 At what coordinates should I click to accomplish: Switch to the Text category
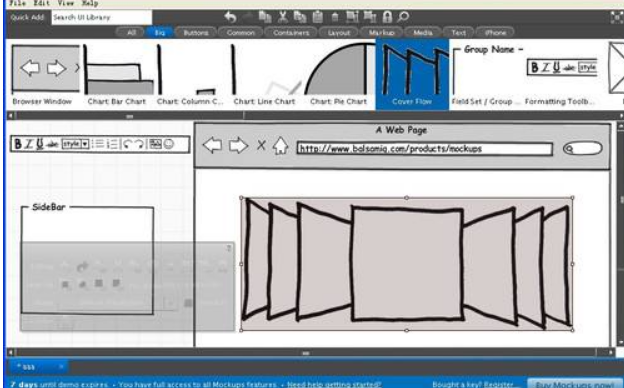(458, 33)
